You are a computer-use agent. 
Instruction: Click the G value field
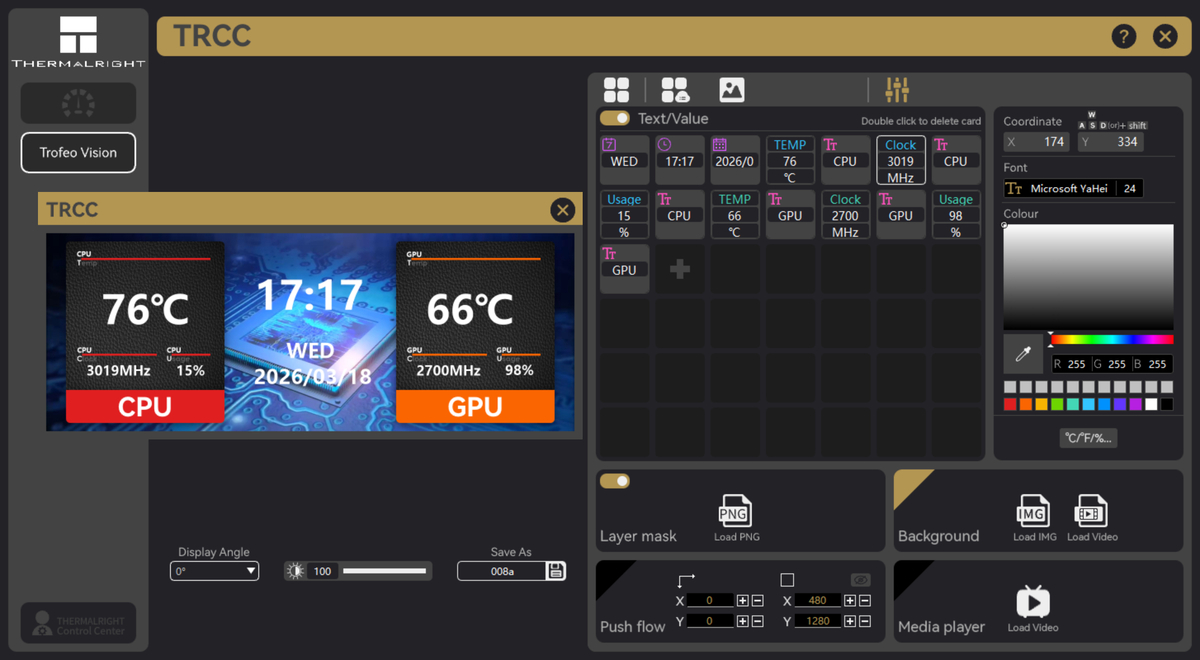[x=1112, y=364]
